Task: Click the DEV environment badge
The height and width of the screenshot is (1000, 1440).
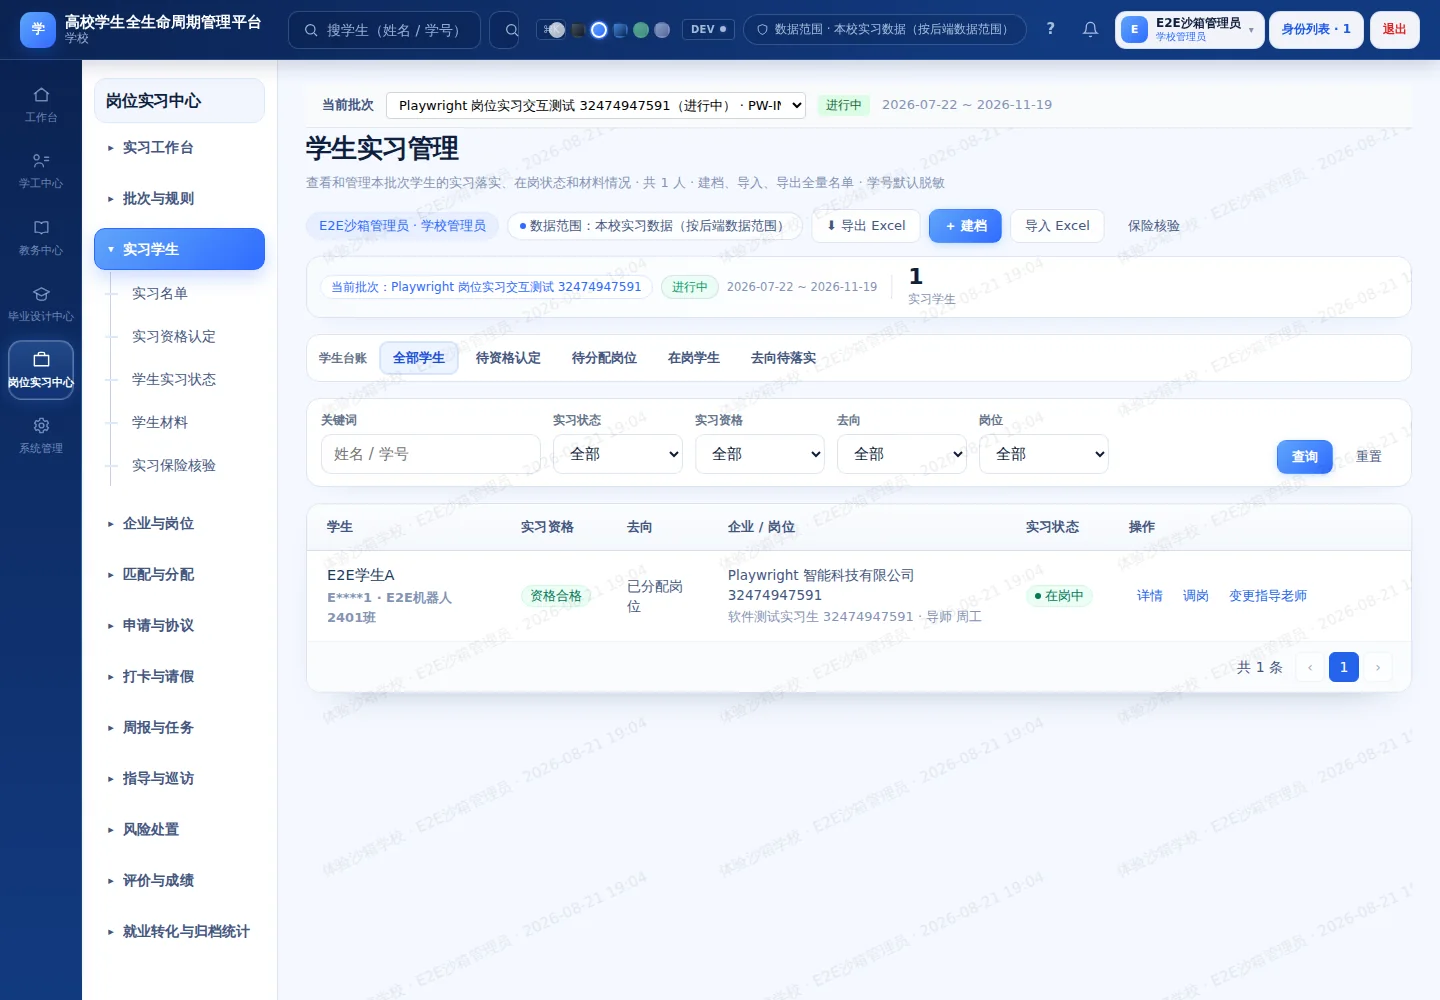Action: point(709,29)
